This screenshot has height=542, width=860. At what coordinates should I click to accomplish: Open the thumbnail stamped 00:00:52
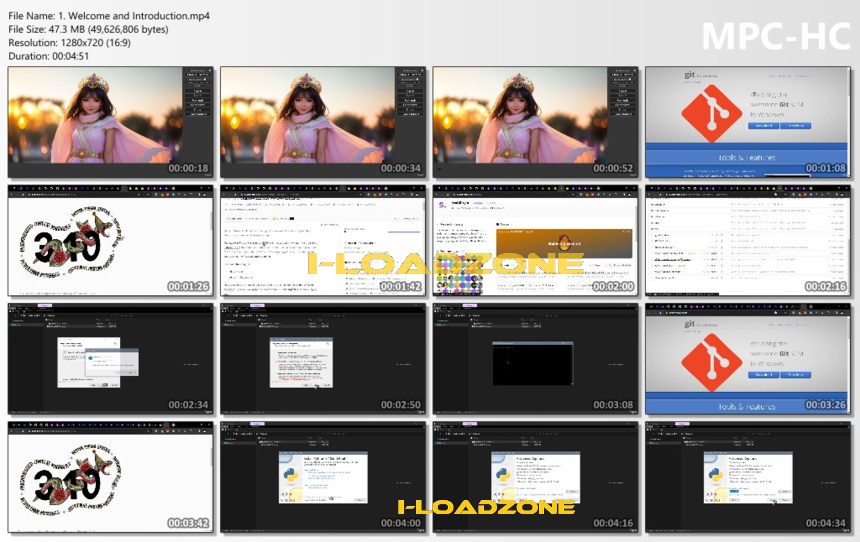click(535, 122)
